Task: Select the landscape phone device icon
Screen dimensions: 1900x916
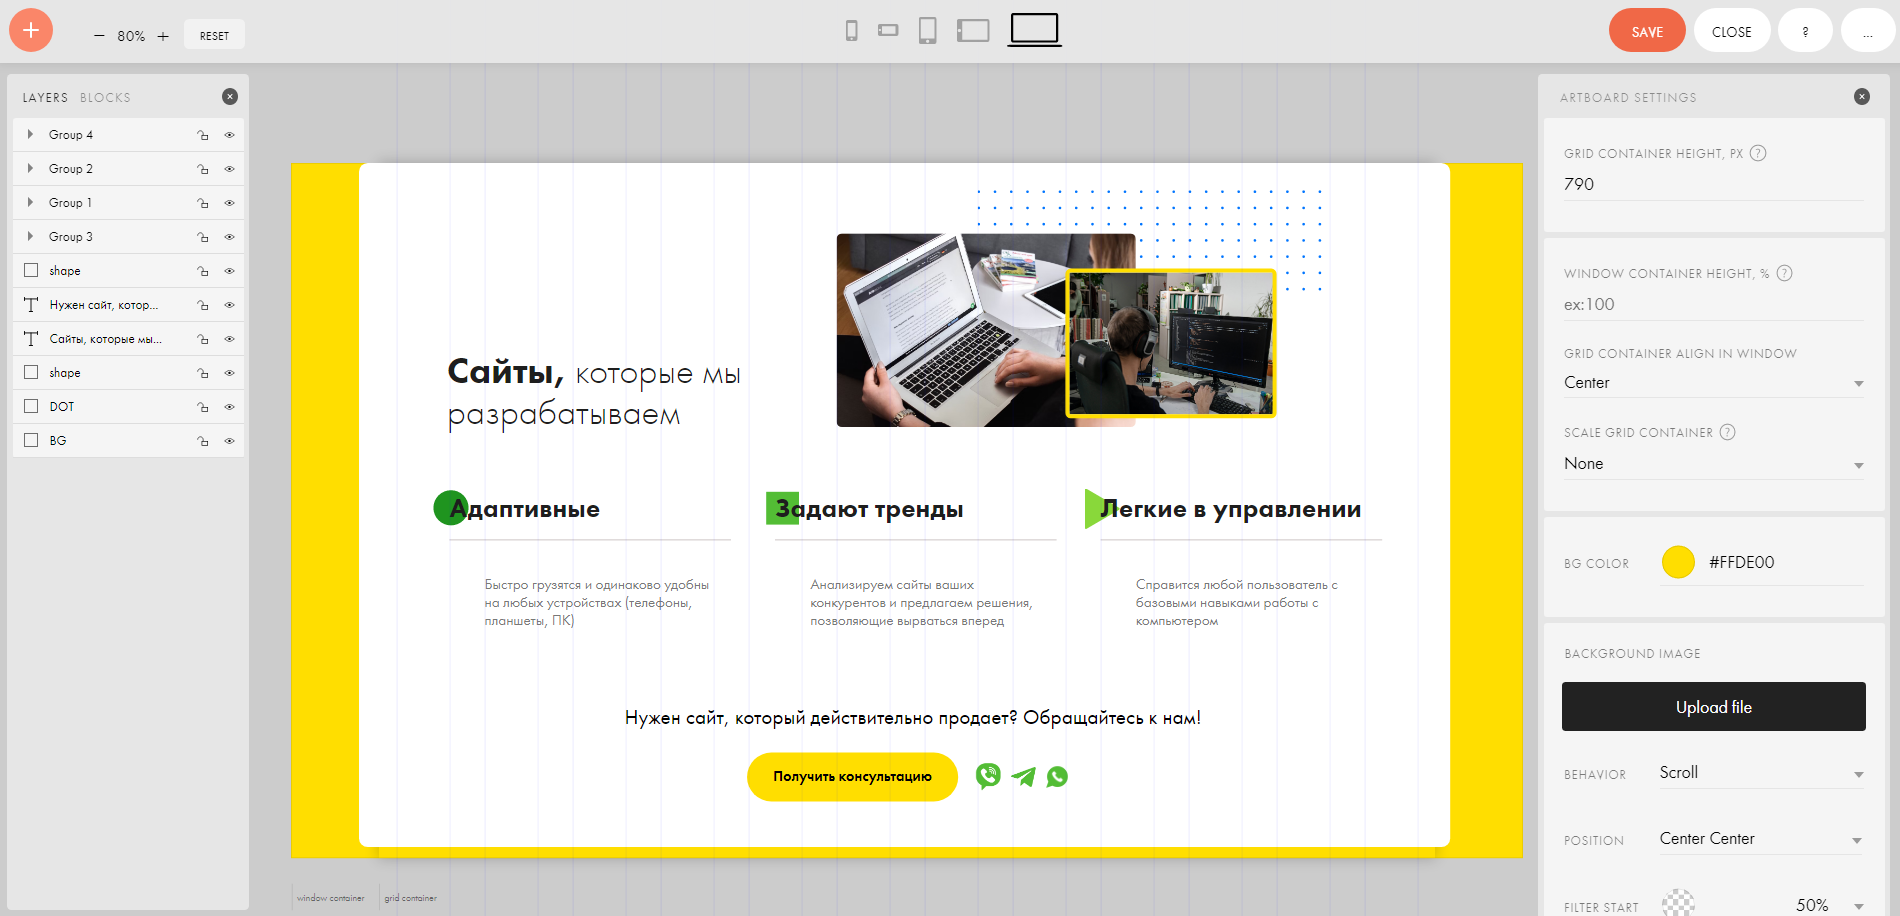Action: (888, 31)
